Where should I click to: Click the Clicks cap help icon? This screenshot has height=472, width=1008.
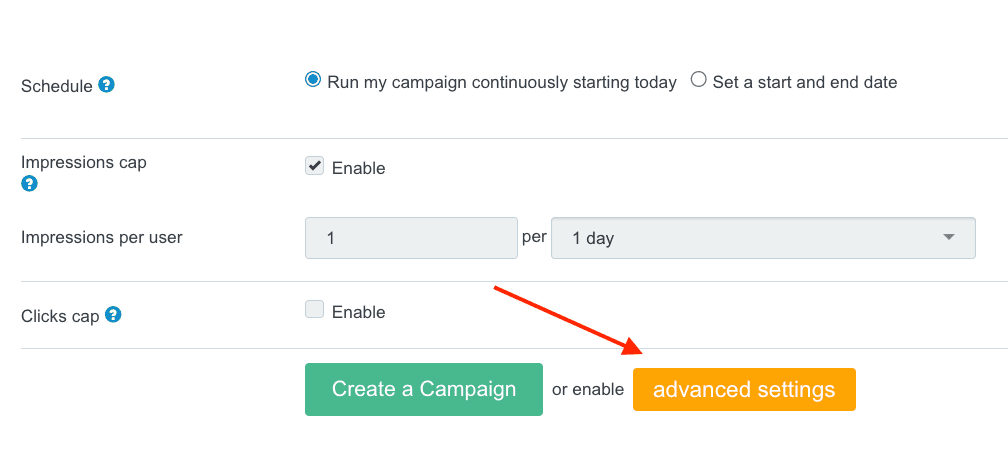pyautogui.click(x=113, y=315)
